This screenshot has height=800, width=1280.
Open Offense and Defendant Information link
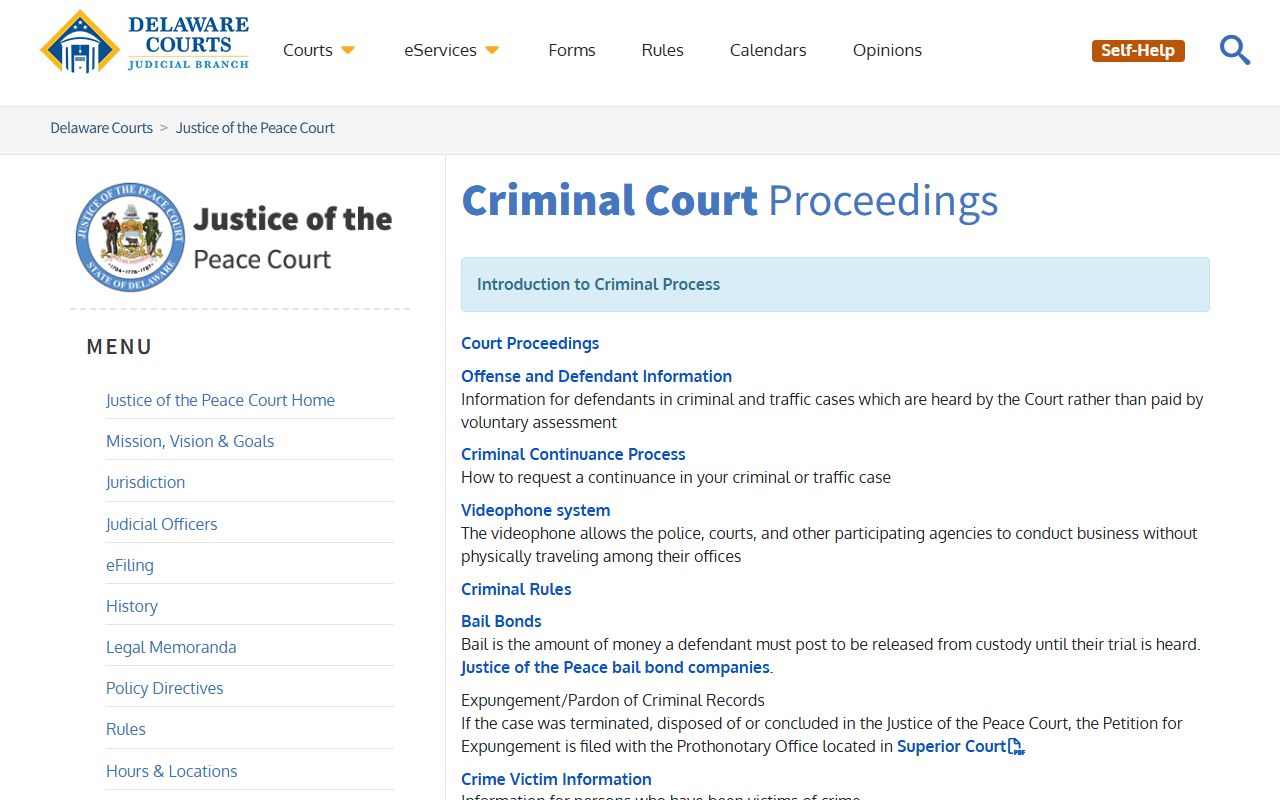pyautogui.click(x=596, y=376)
